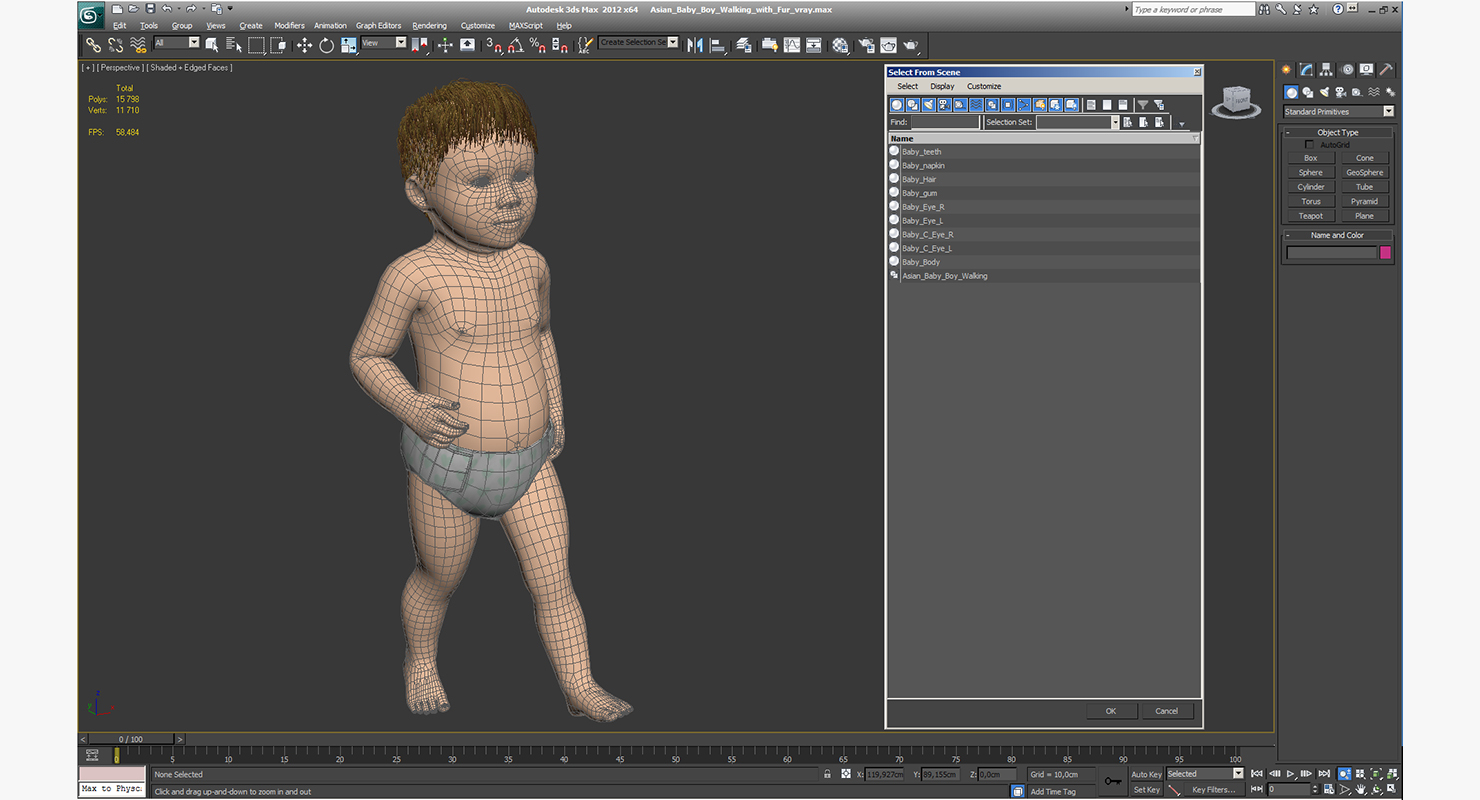Image resolution: width=1480 pixels, height=800 pixels.
Task: Click the Play Animation button
Action: coord(1290,774)
